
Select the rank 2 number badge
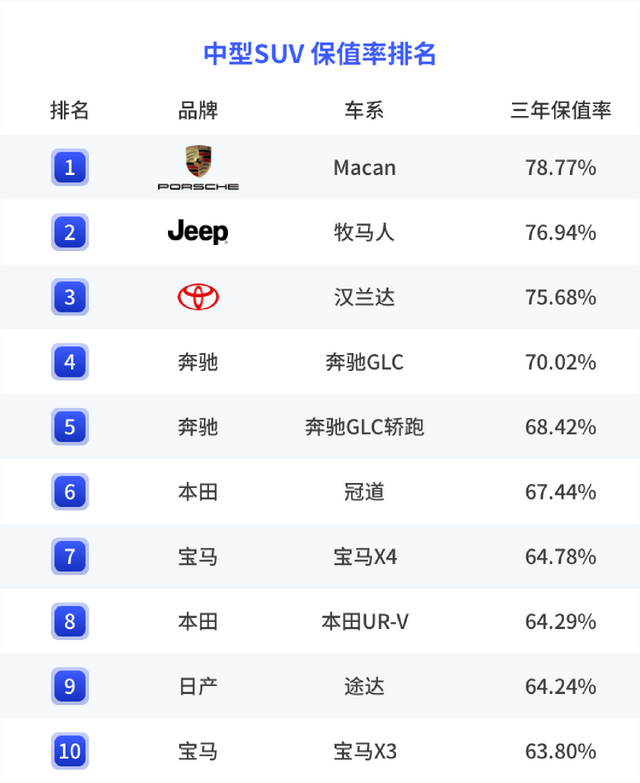coord(70,232)
